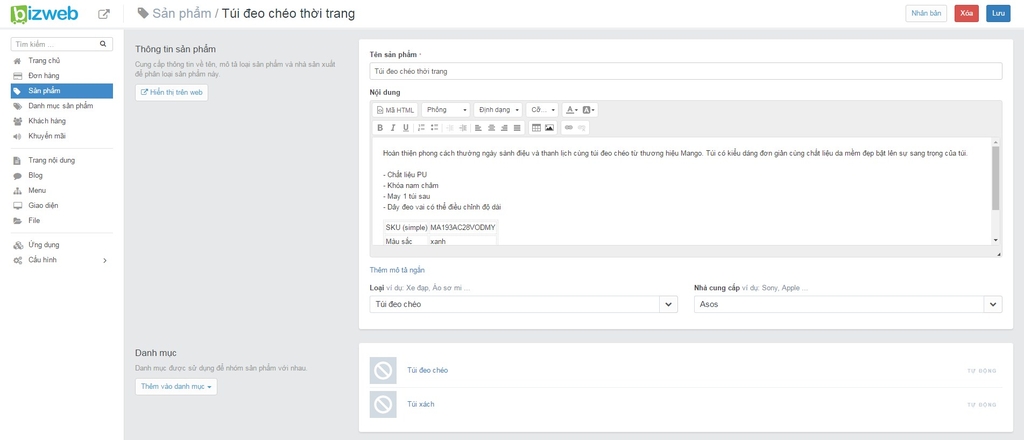The image size is (1024, 440).
Task: Insert an image into the content
Action: coord(549,128)
